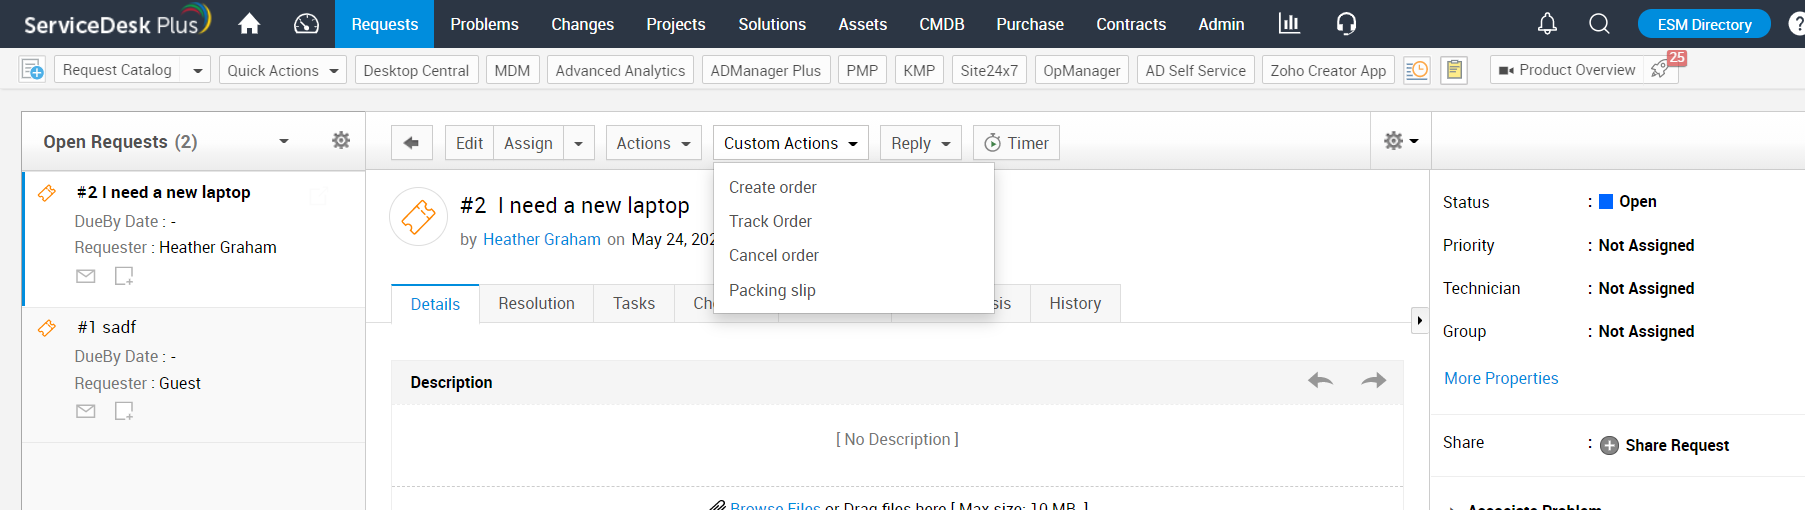Screen dimensions: 1805x510
Task: Open the Assign dropdown arrow
Action: 579,143
